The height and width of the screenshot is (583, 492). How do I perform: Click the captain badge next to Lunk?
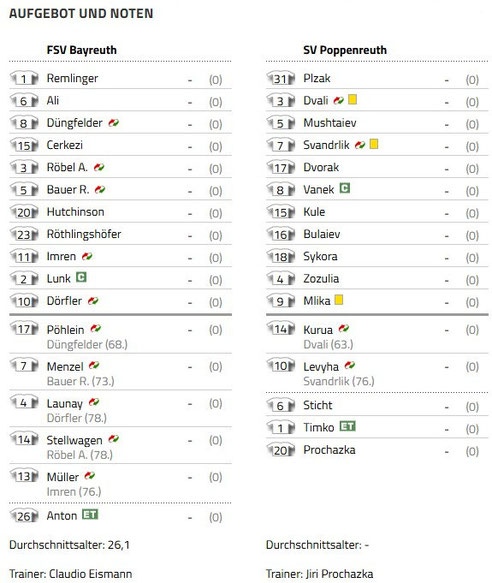click(x=81, y=277)
